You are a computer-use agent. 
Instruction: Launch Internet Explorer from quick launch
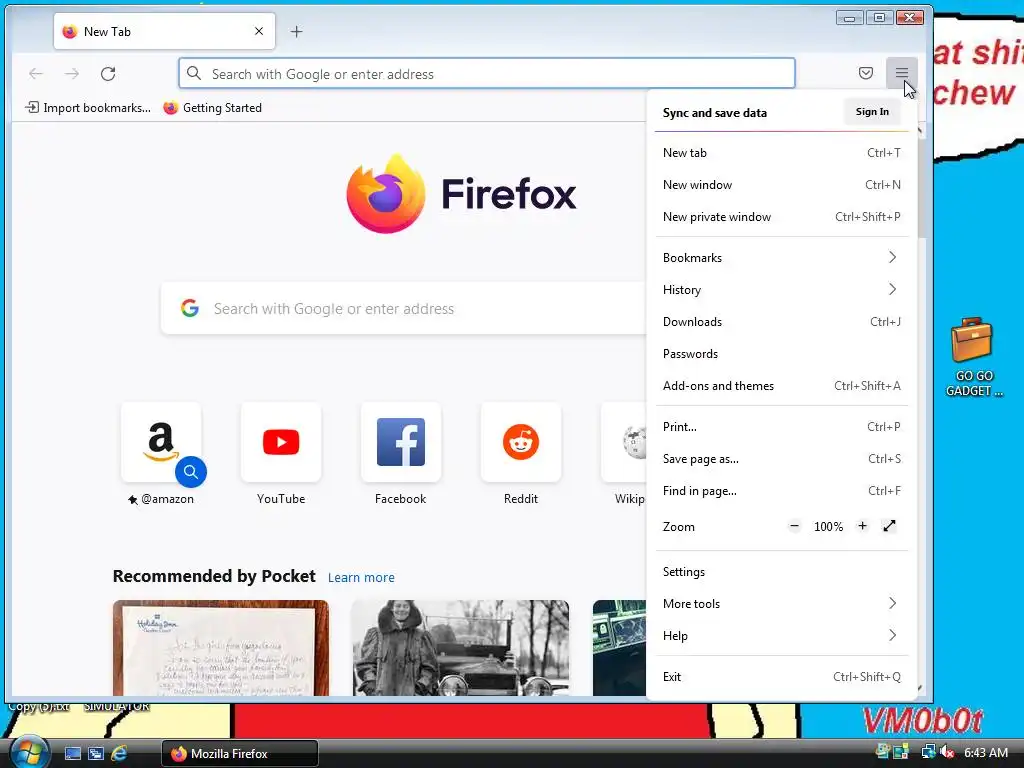(x=119, y=754)
